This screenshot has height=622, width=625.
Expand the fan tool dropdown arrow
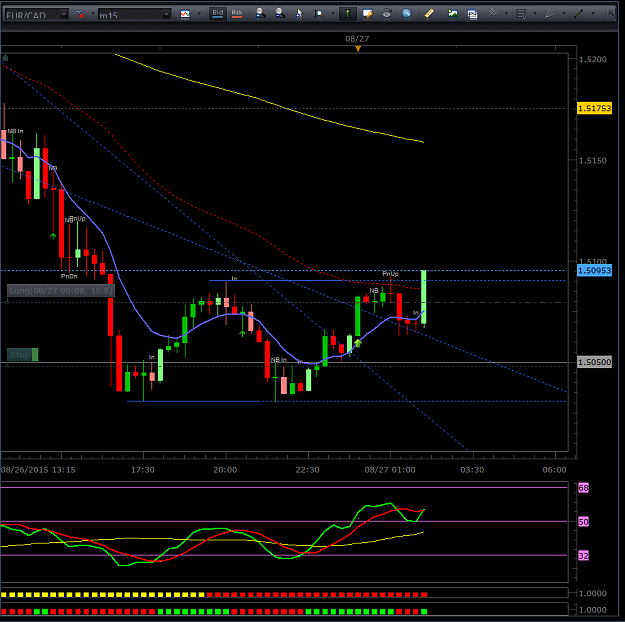tap(564, 14)
